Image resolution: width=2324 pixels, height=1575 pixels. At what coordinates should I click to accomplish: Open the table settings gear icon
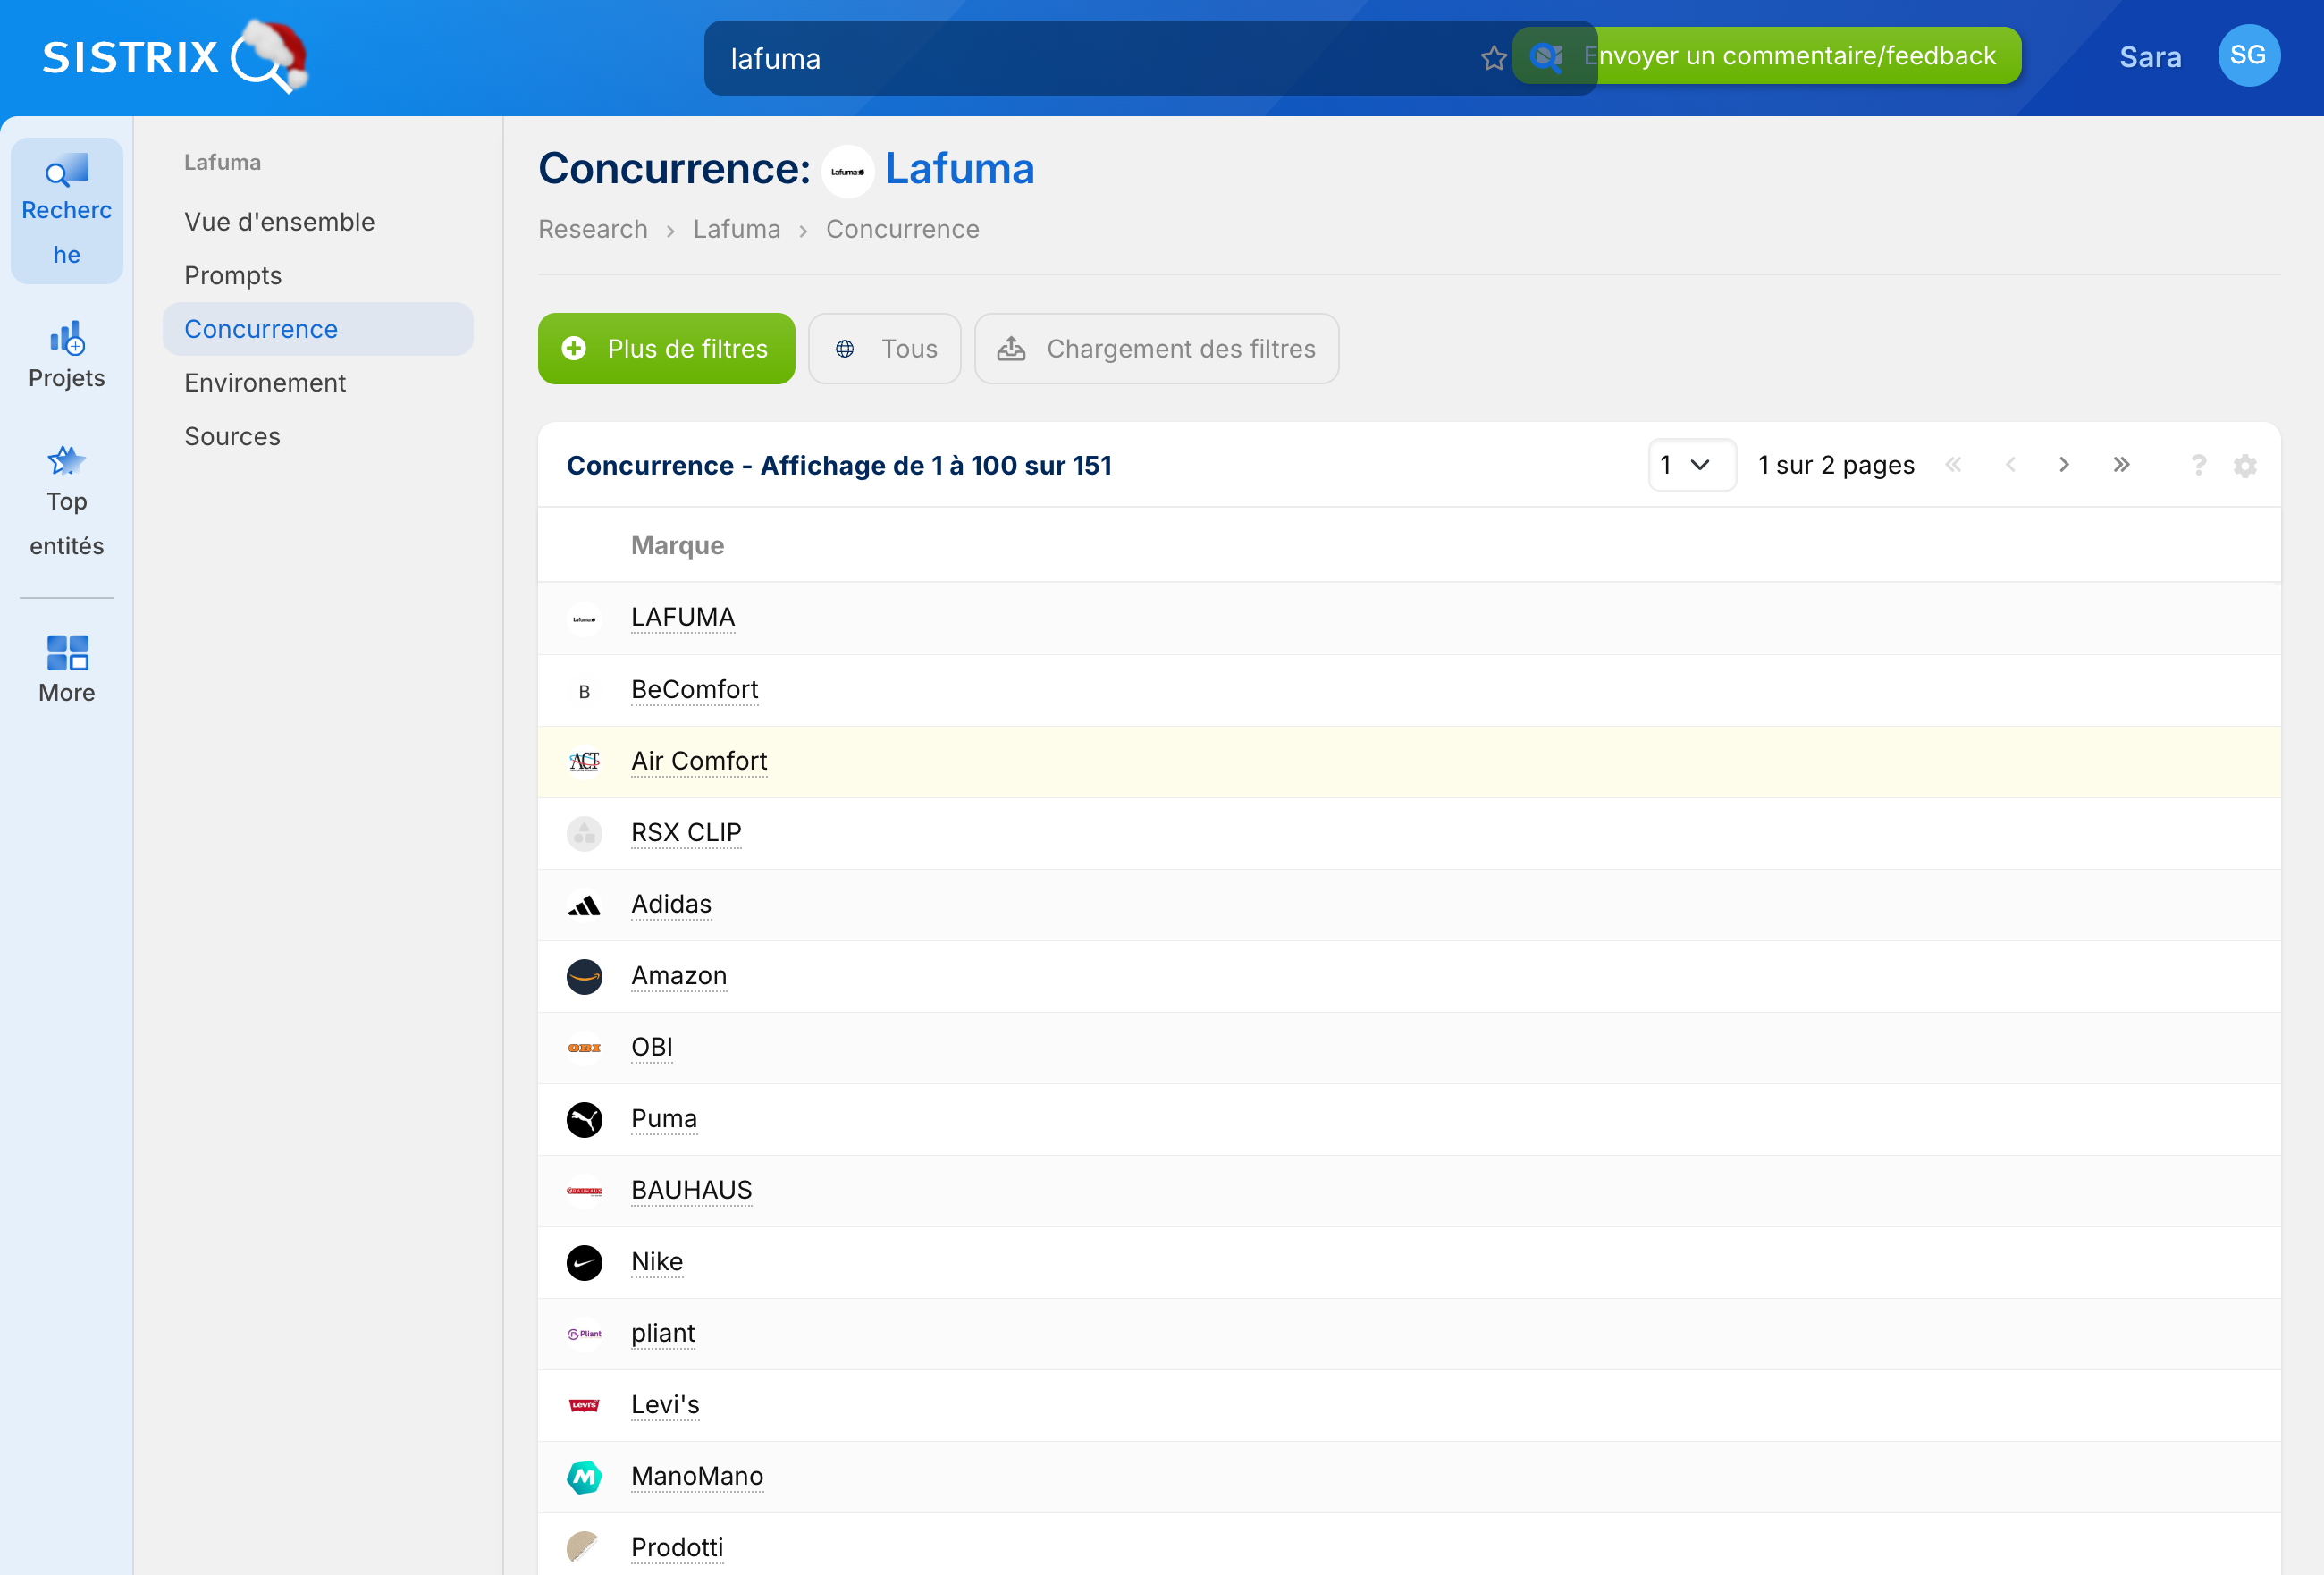[2246, 465]
